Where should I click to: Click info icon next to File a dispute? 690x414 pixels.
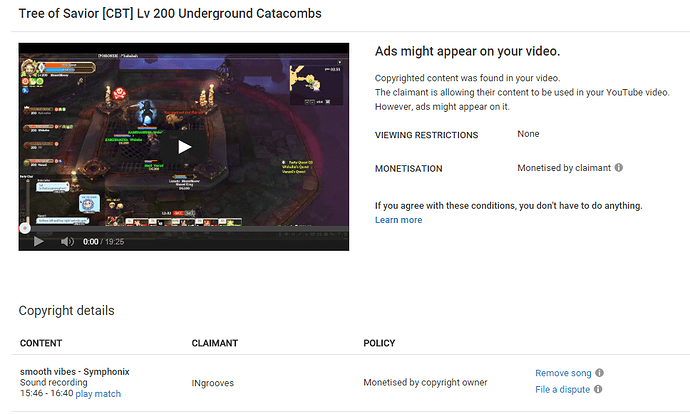coord(598,389)
